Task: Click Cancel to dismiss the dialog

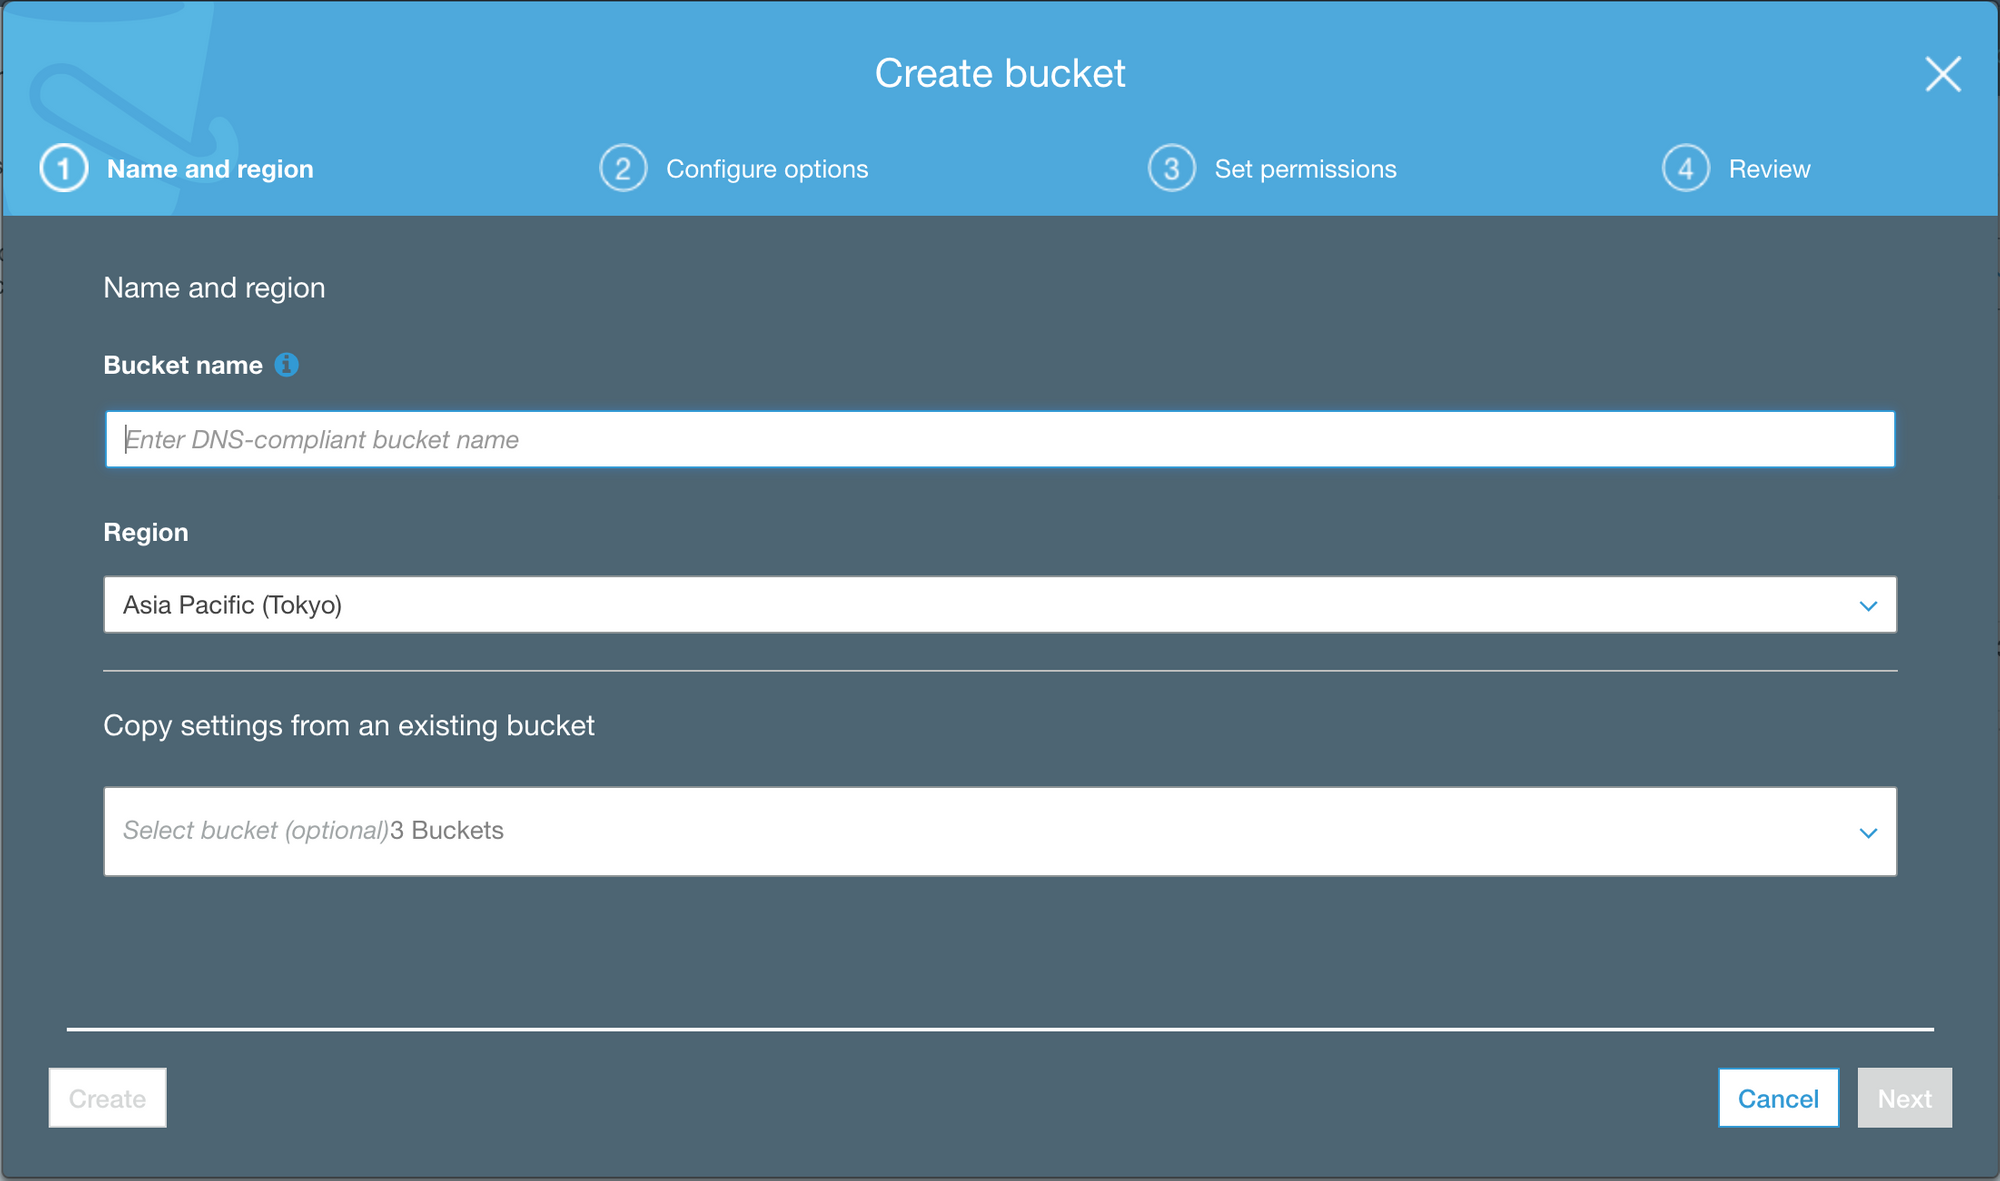Action: click(1778, 1097)
